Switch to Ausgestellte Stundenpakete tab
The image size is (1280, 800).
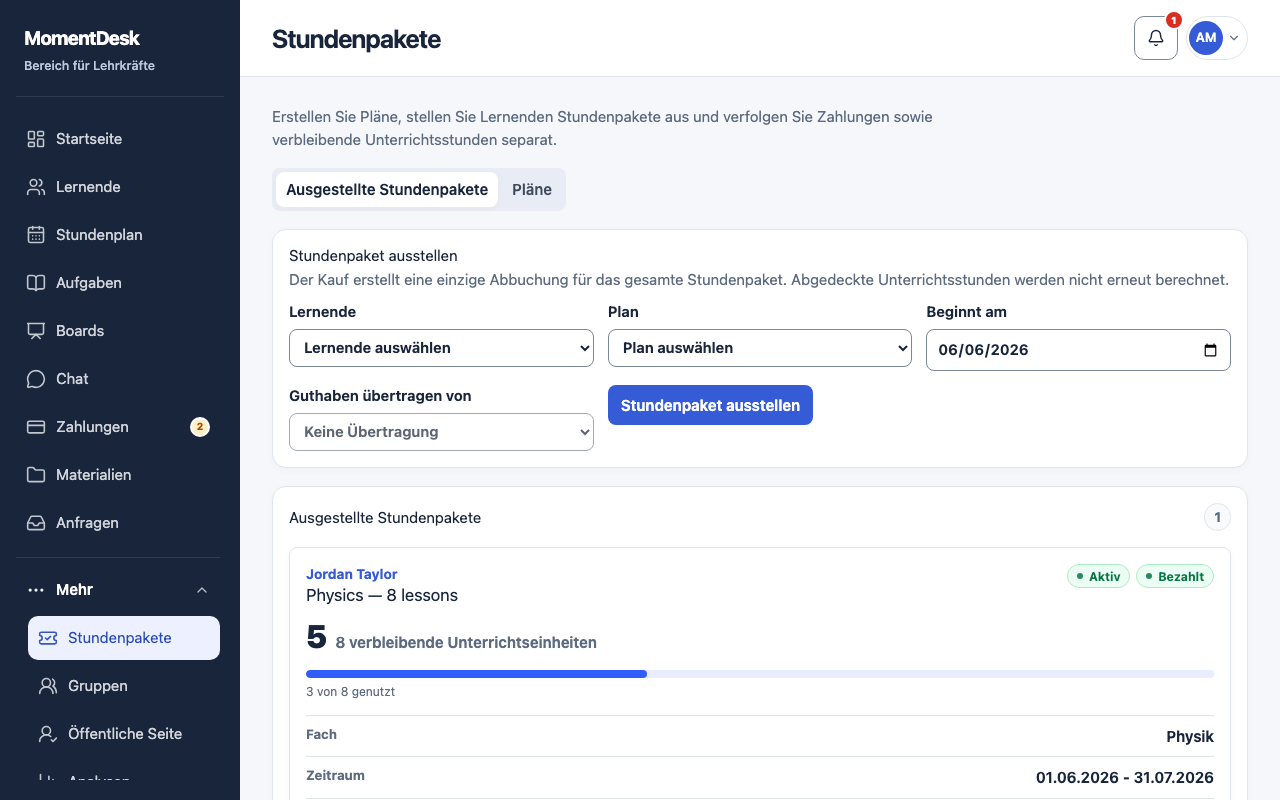coord(387,190)
